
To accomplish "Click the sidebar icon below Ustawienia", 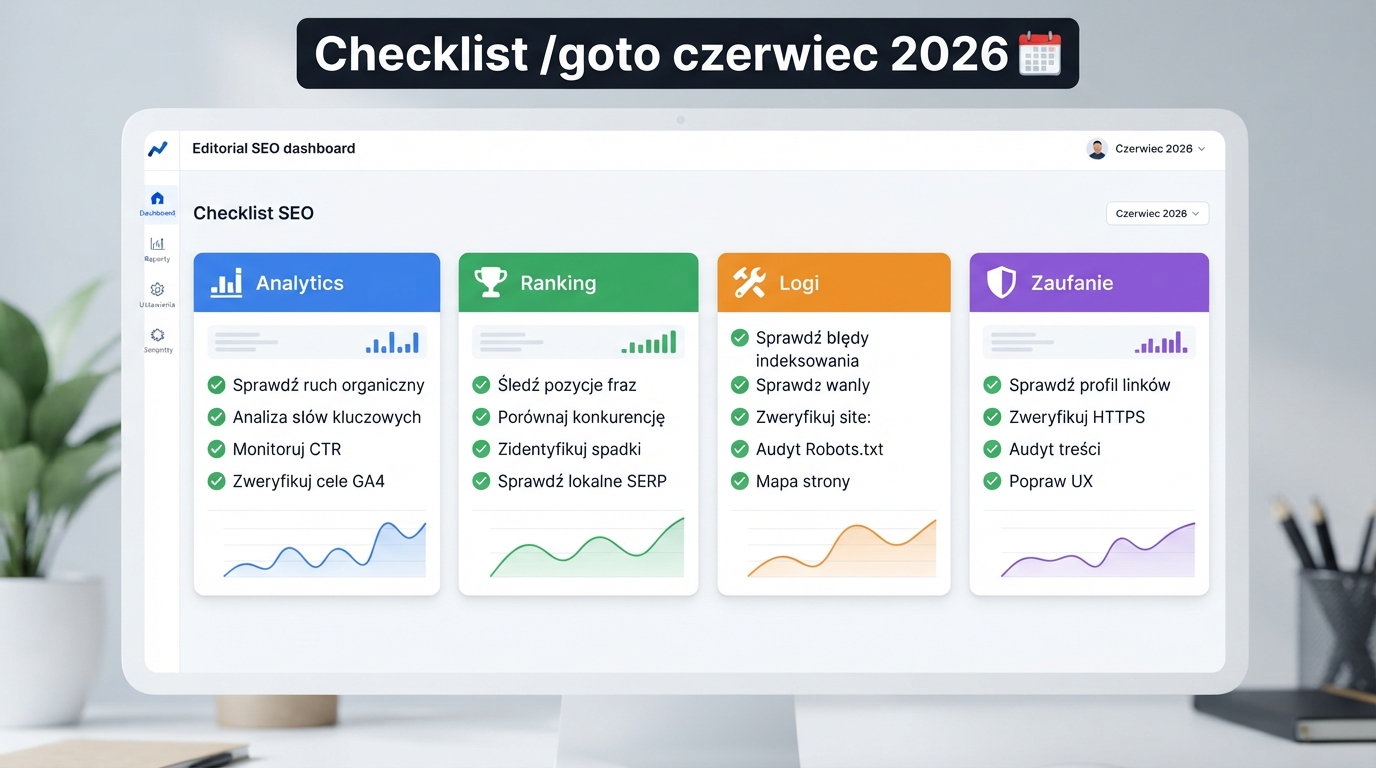I will coord(157,335).
